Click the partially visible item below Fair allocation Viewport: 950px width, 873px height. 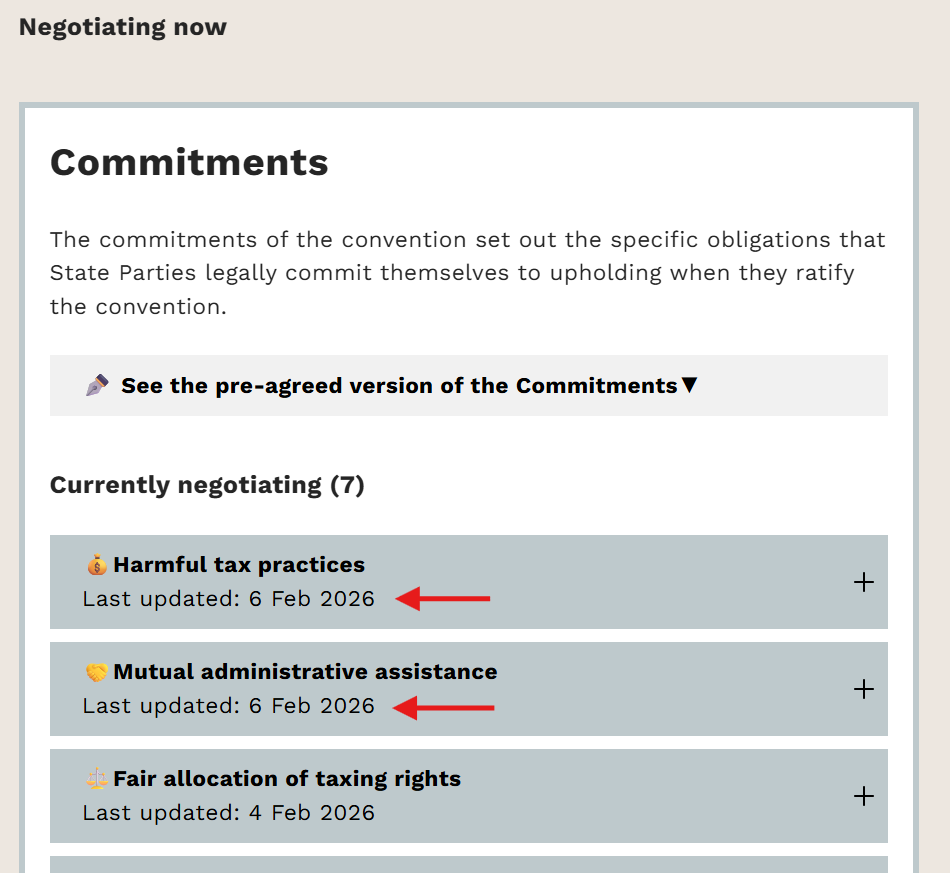point(468,865)
